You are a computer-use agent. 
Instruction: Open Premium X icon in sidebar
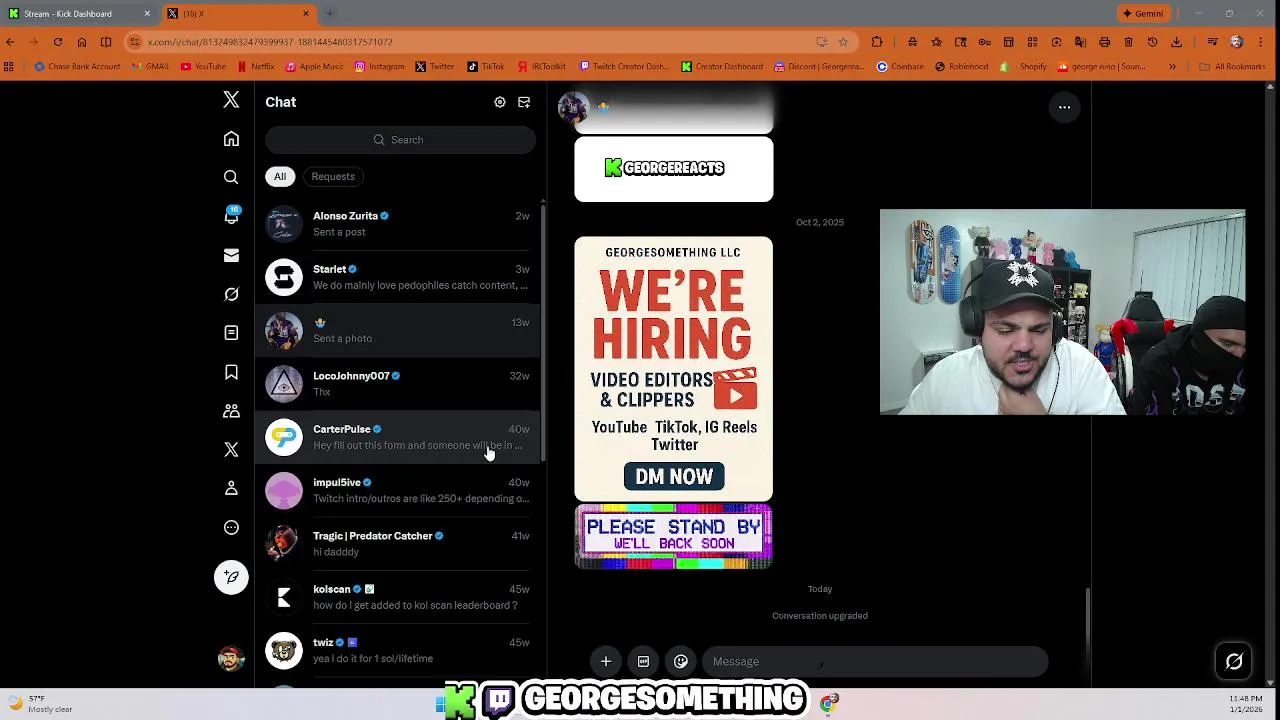(231, 450)
